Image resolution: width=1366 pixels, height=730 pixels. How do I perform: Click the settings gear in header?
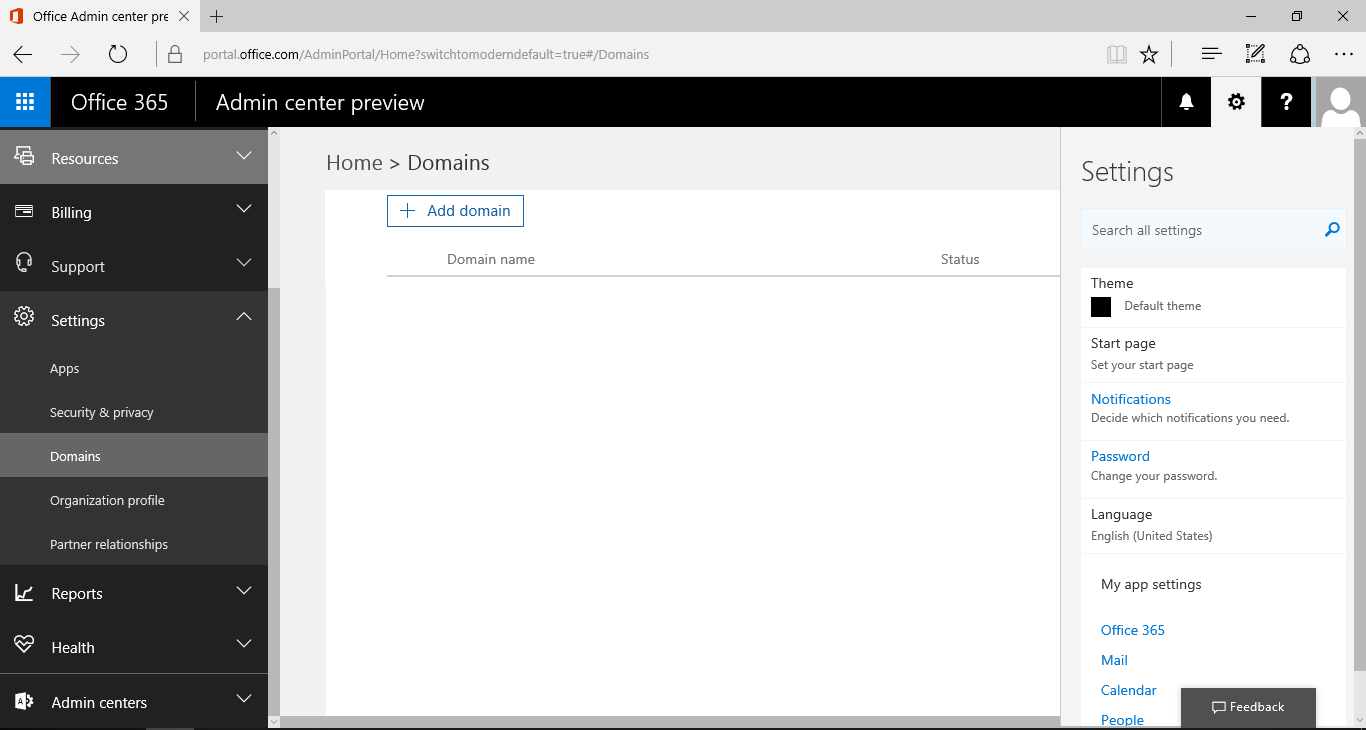(1236, 102)
